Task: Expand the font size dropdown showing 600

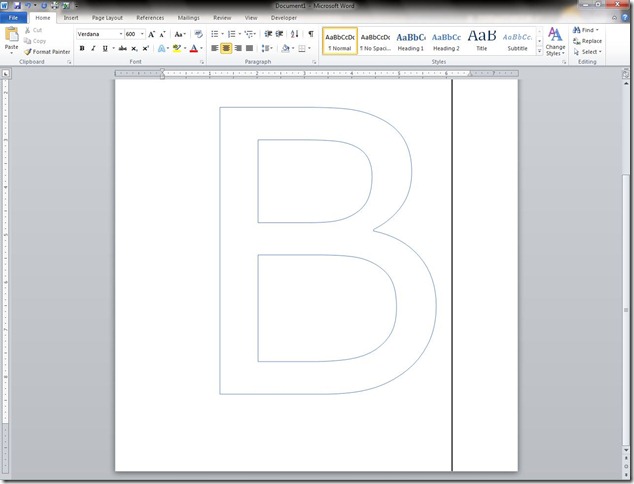Action: click(x=142, y=34)
